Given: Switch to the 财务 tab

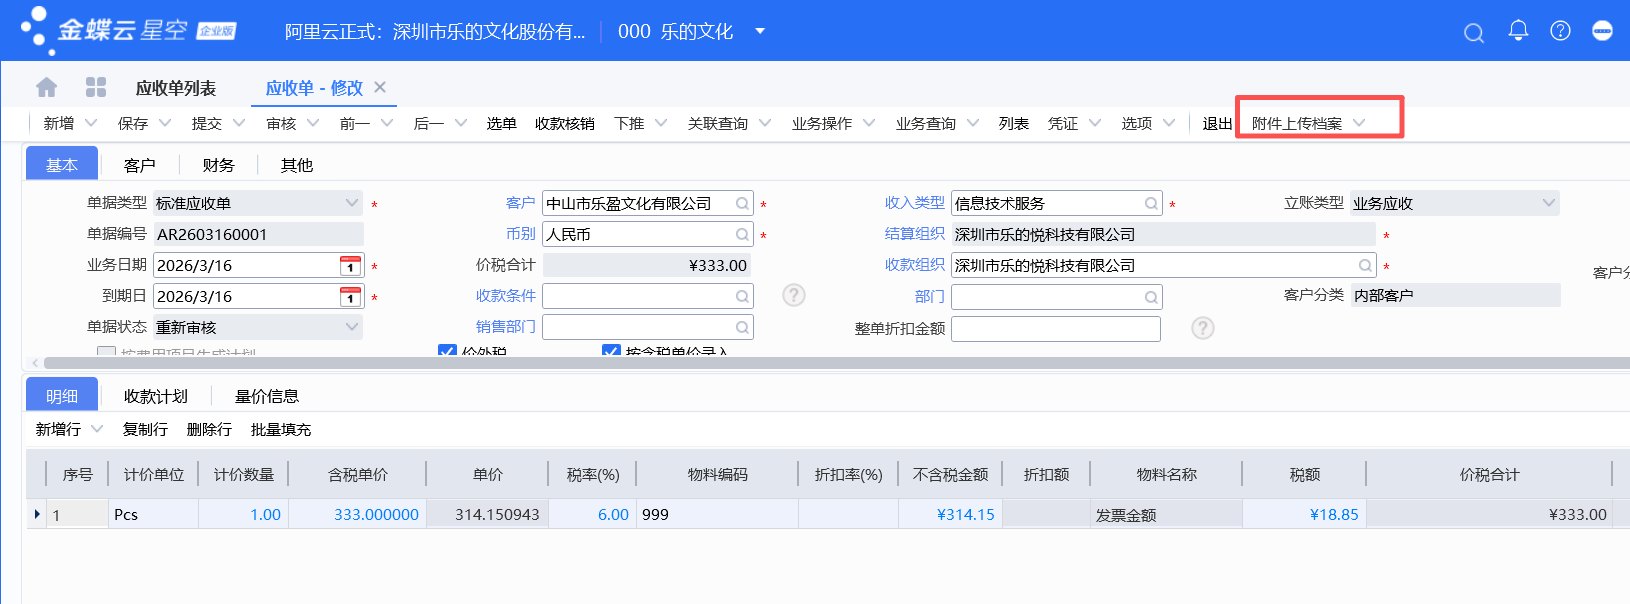Looking at the screenshot, I should coord(218,165).
